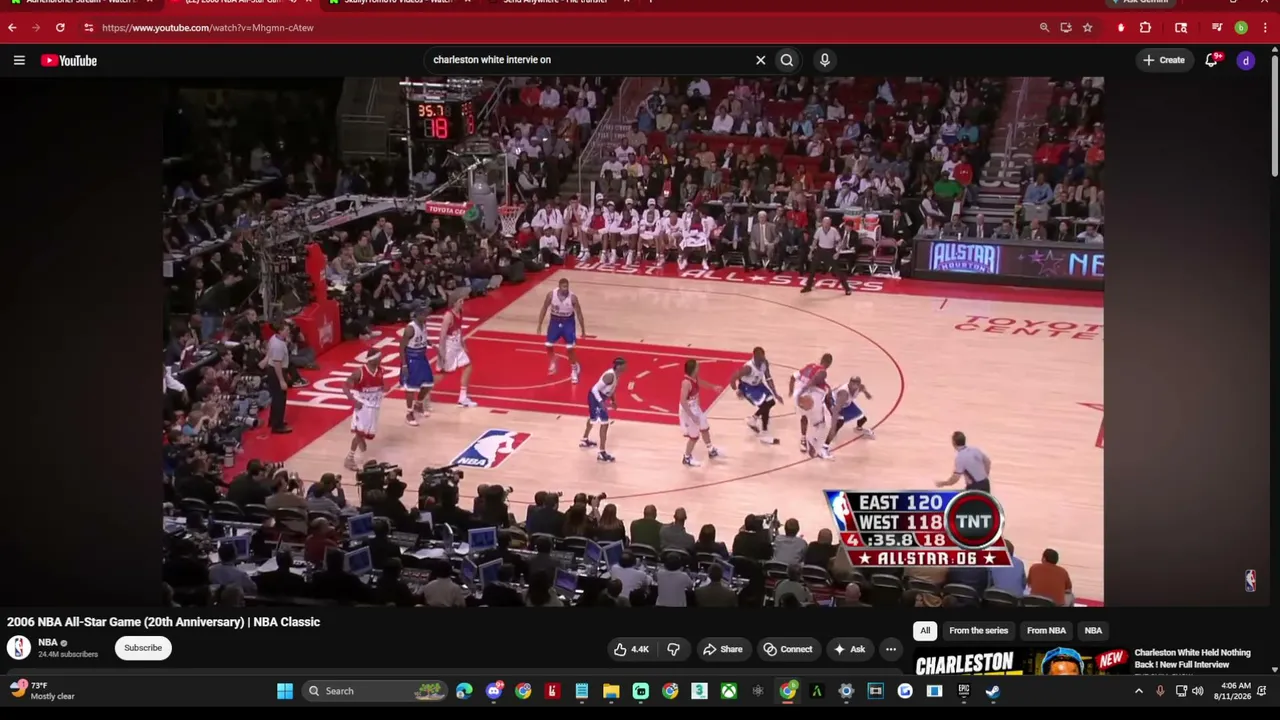The image size is (1280, 720).
Task: Select the NBA filter chip
Action: tap(1093, 631)
